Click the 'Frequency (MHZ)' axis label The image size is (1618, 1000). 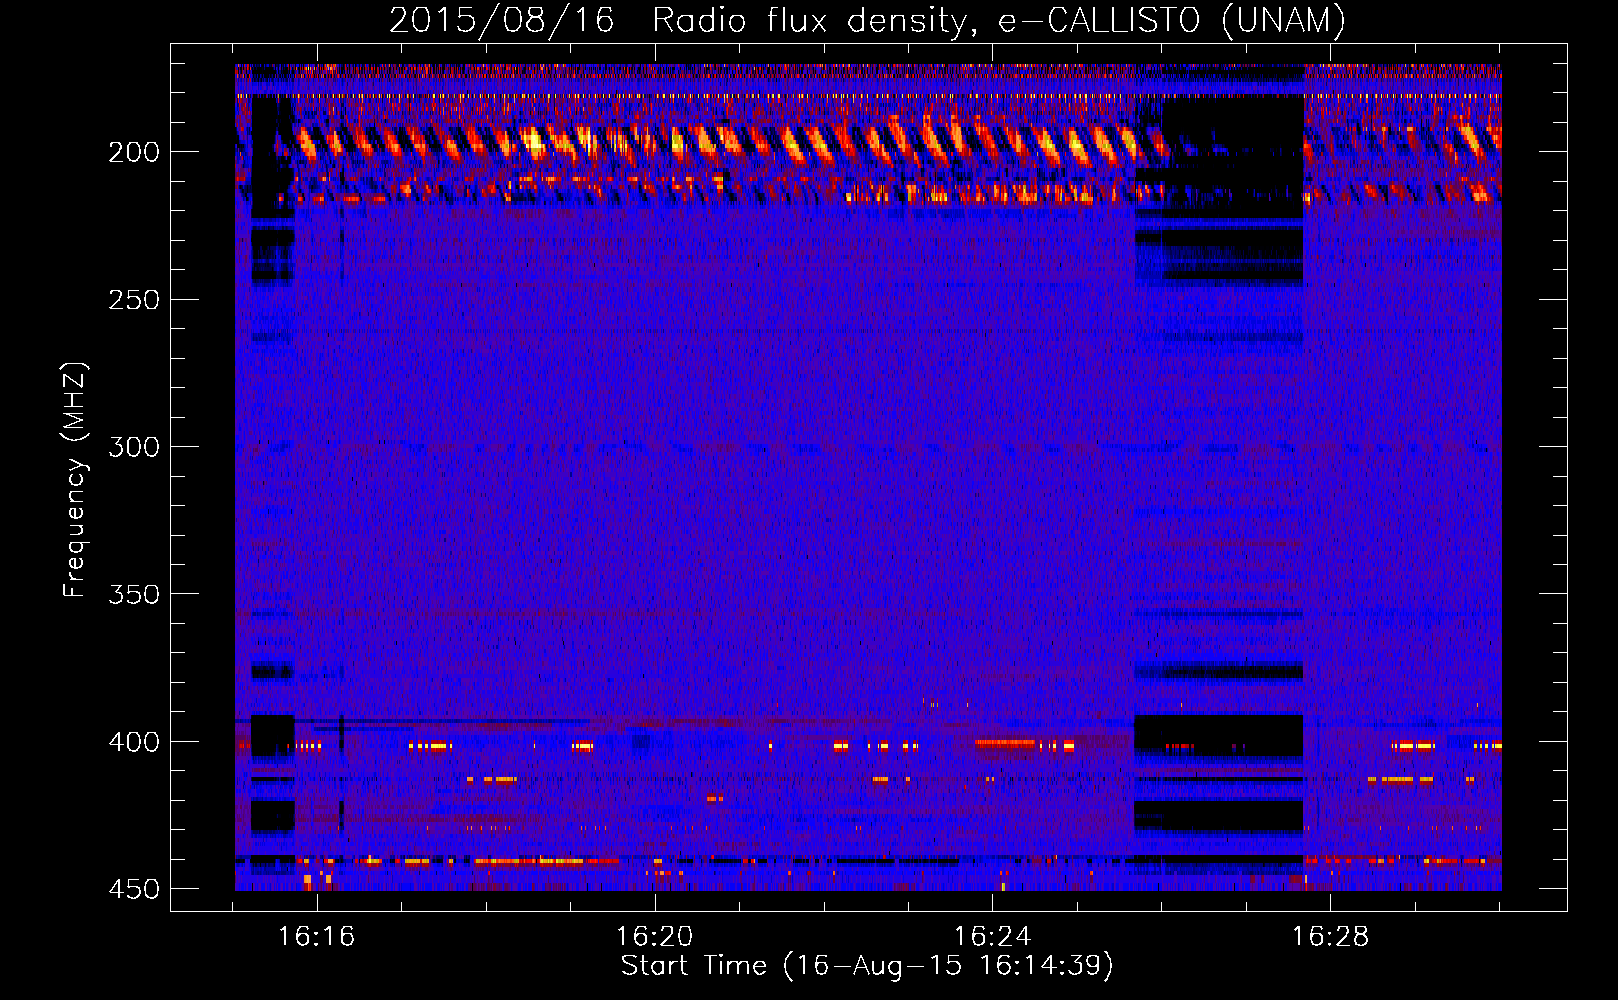75,480
